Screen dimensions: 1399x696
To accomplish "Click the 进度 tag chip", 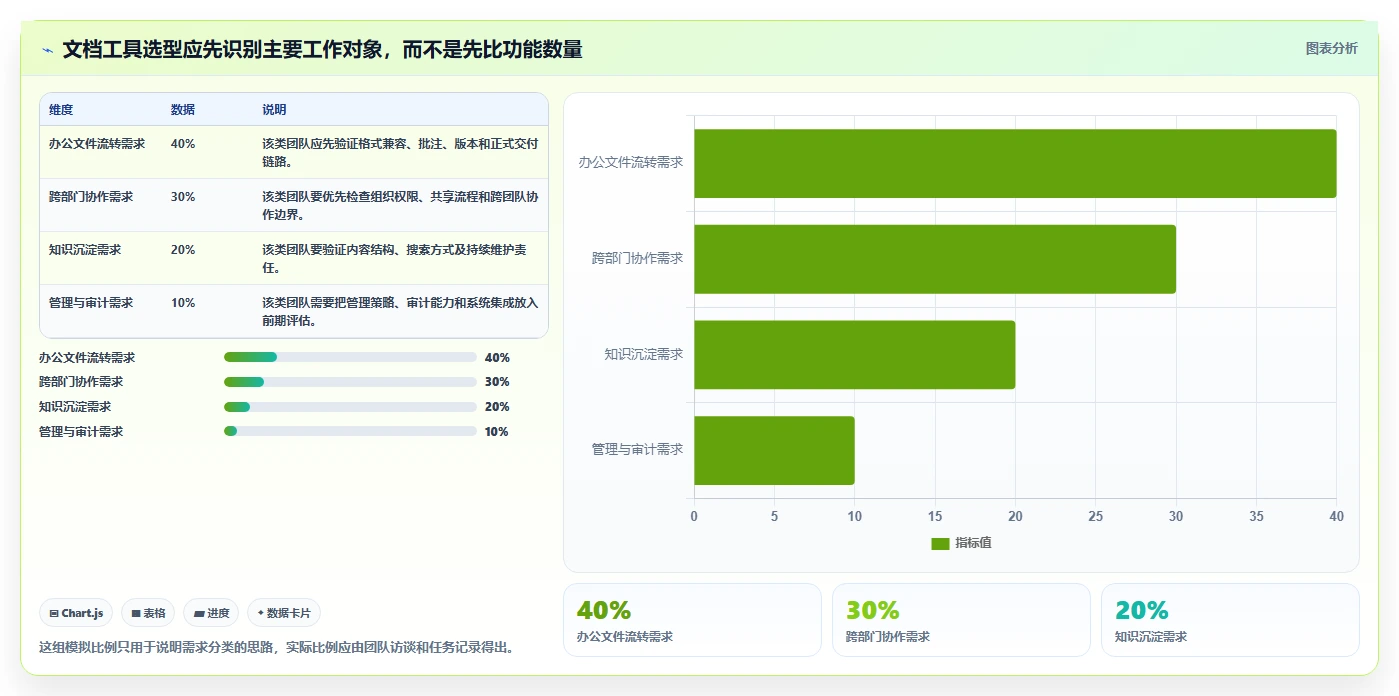I will point(211,613).
